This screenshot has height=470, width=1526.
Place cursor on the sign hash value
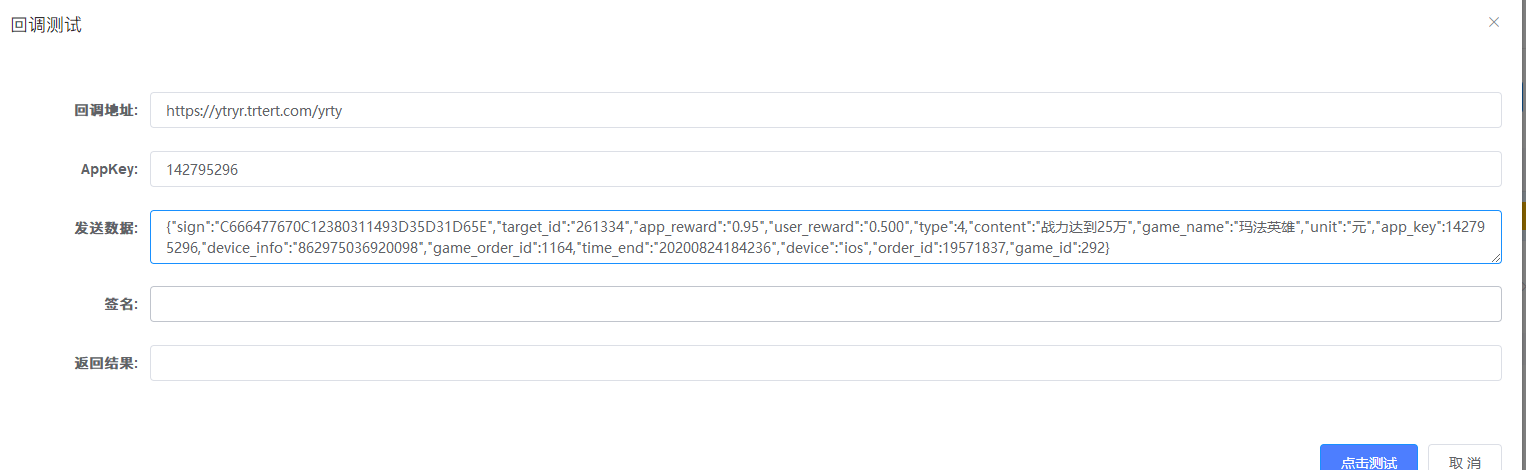(352, 227)
